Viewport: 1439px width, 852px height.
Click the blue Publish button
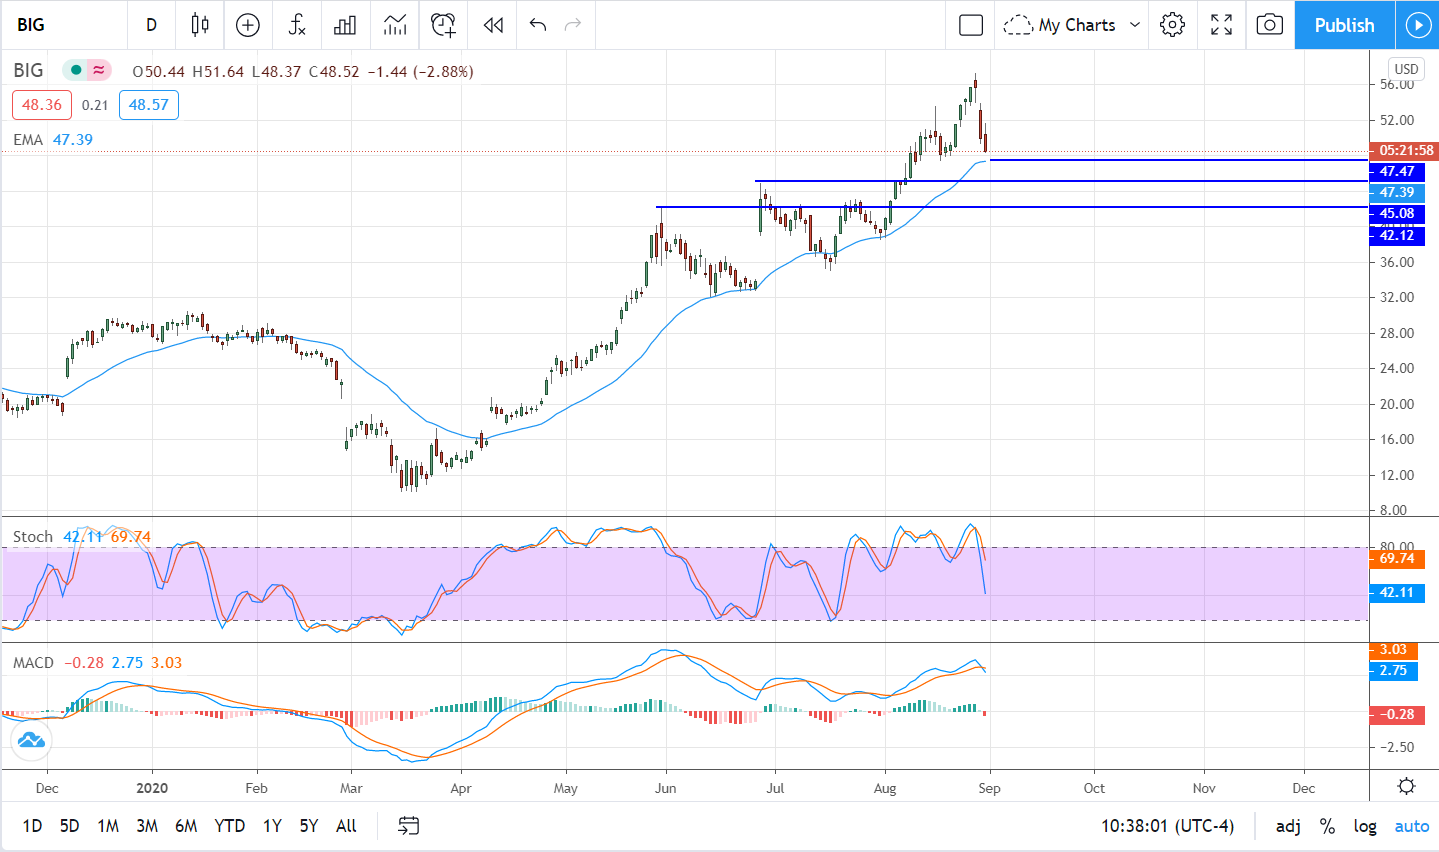tap(1344, 25)
